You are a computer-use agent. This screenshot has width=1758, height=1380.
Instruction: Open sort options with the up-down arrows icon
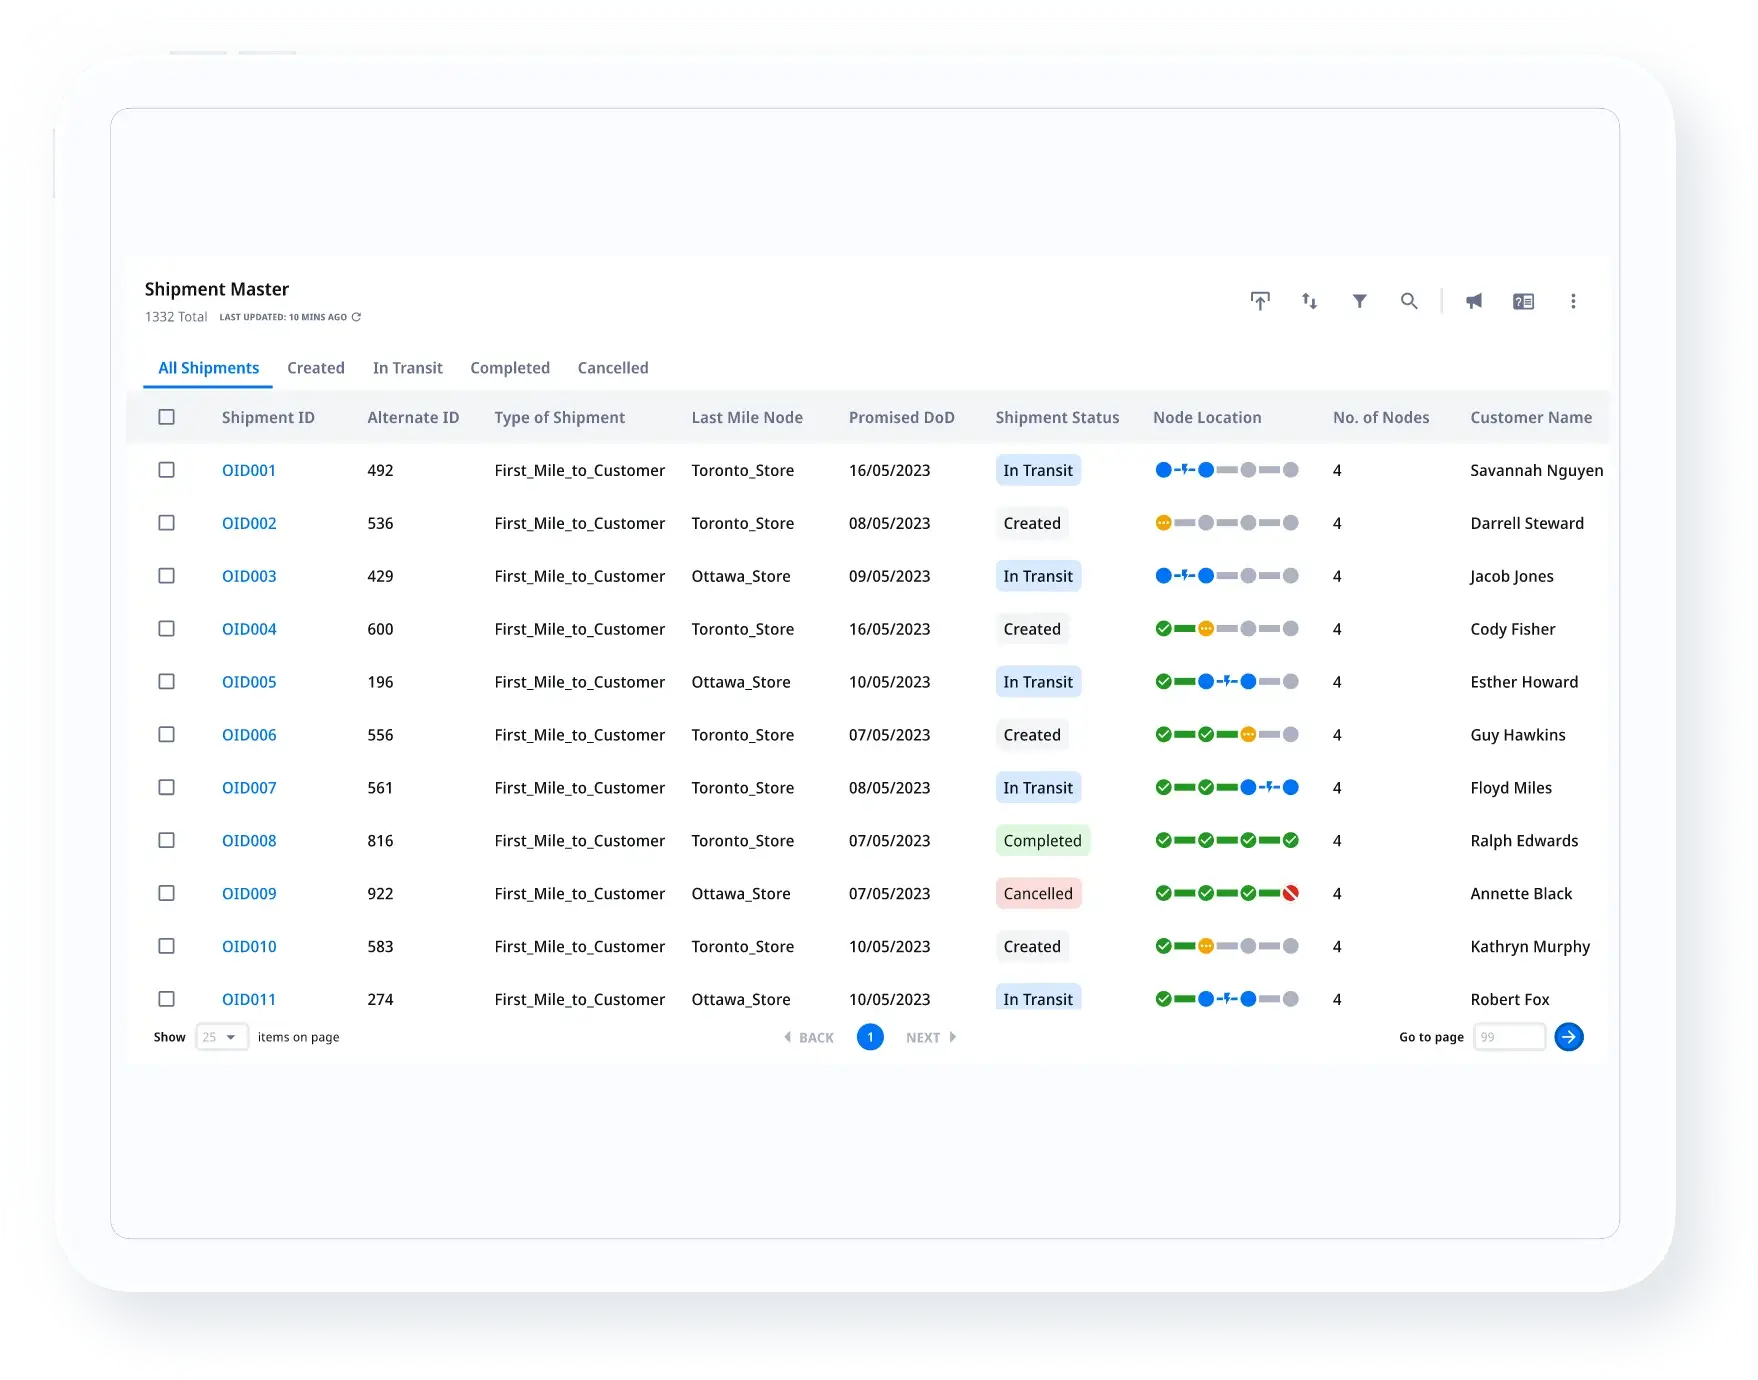(1309, 301)
